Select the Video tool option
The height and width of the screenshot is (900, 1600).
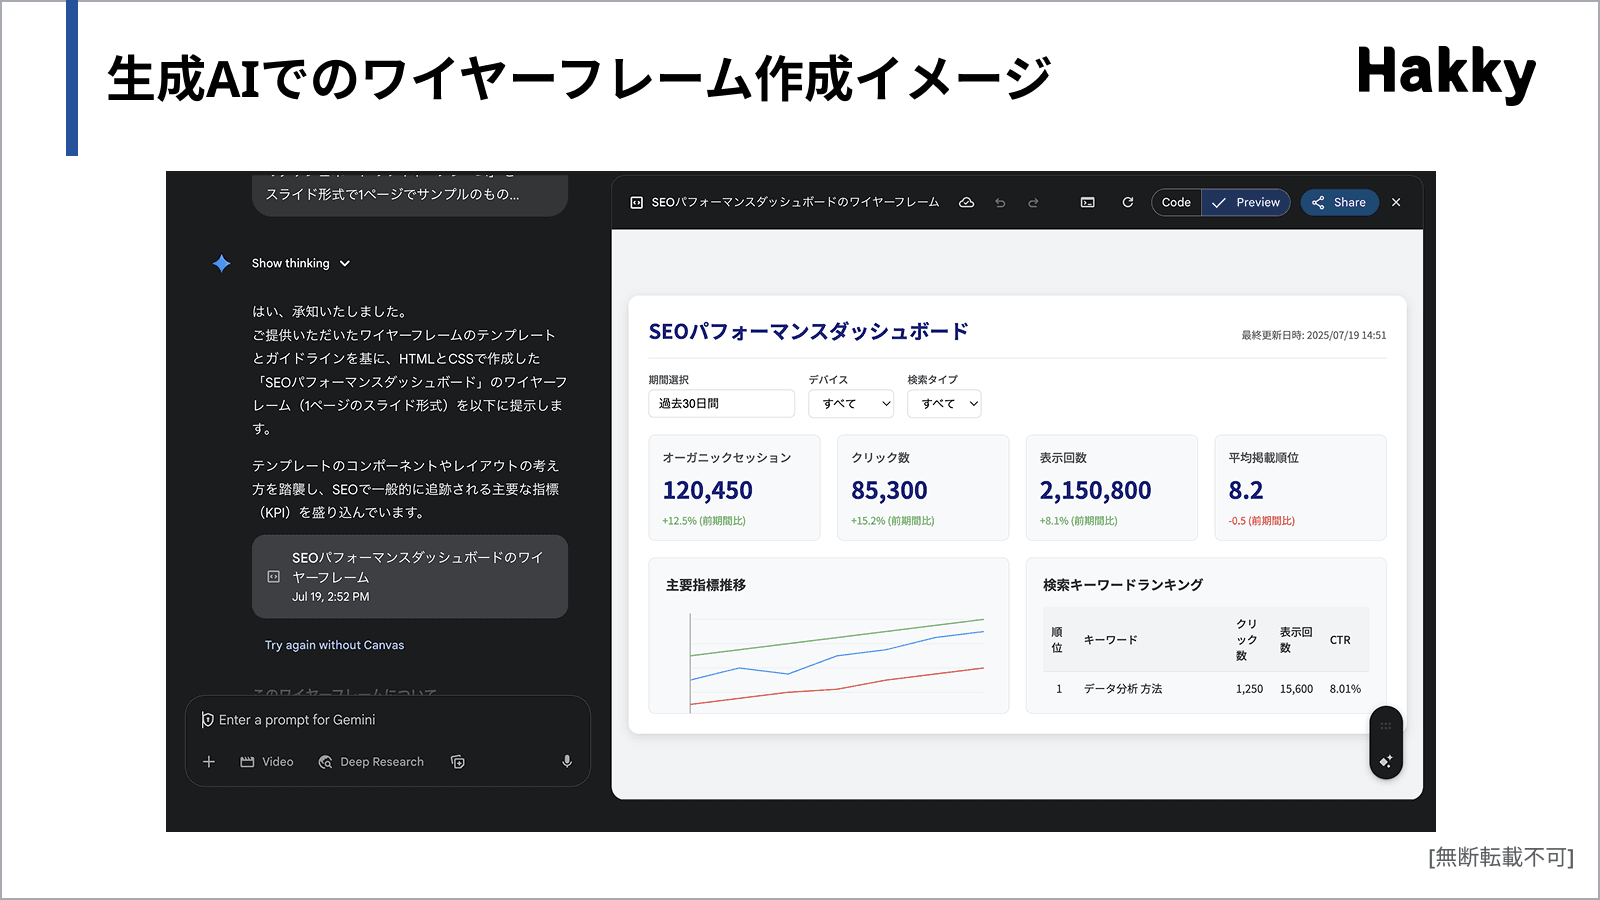click(267, 762)
